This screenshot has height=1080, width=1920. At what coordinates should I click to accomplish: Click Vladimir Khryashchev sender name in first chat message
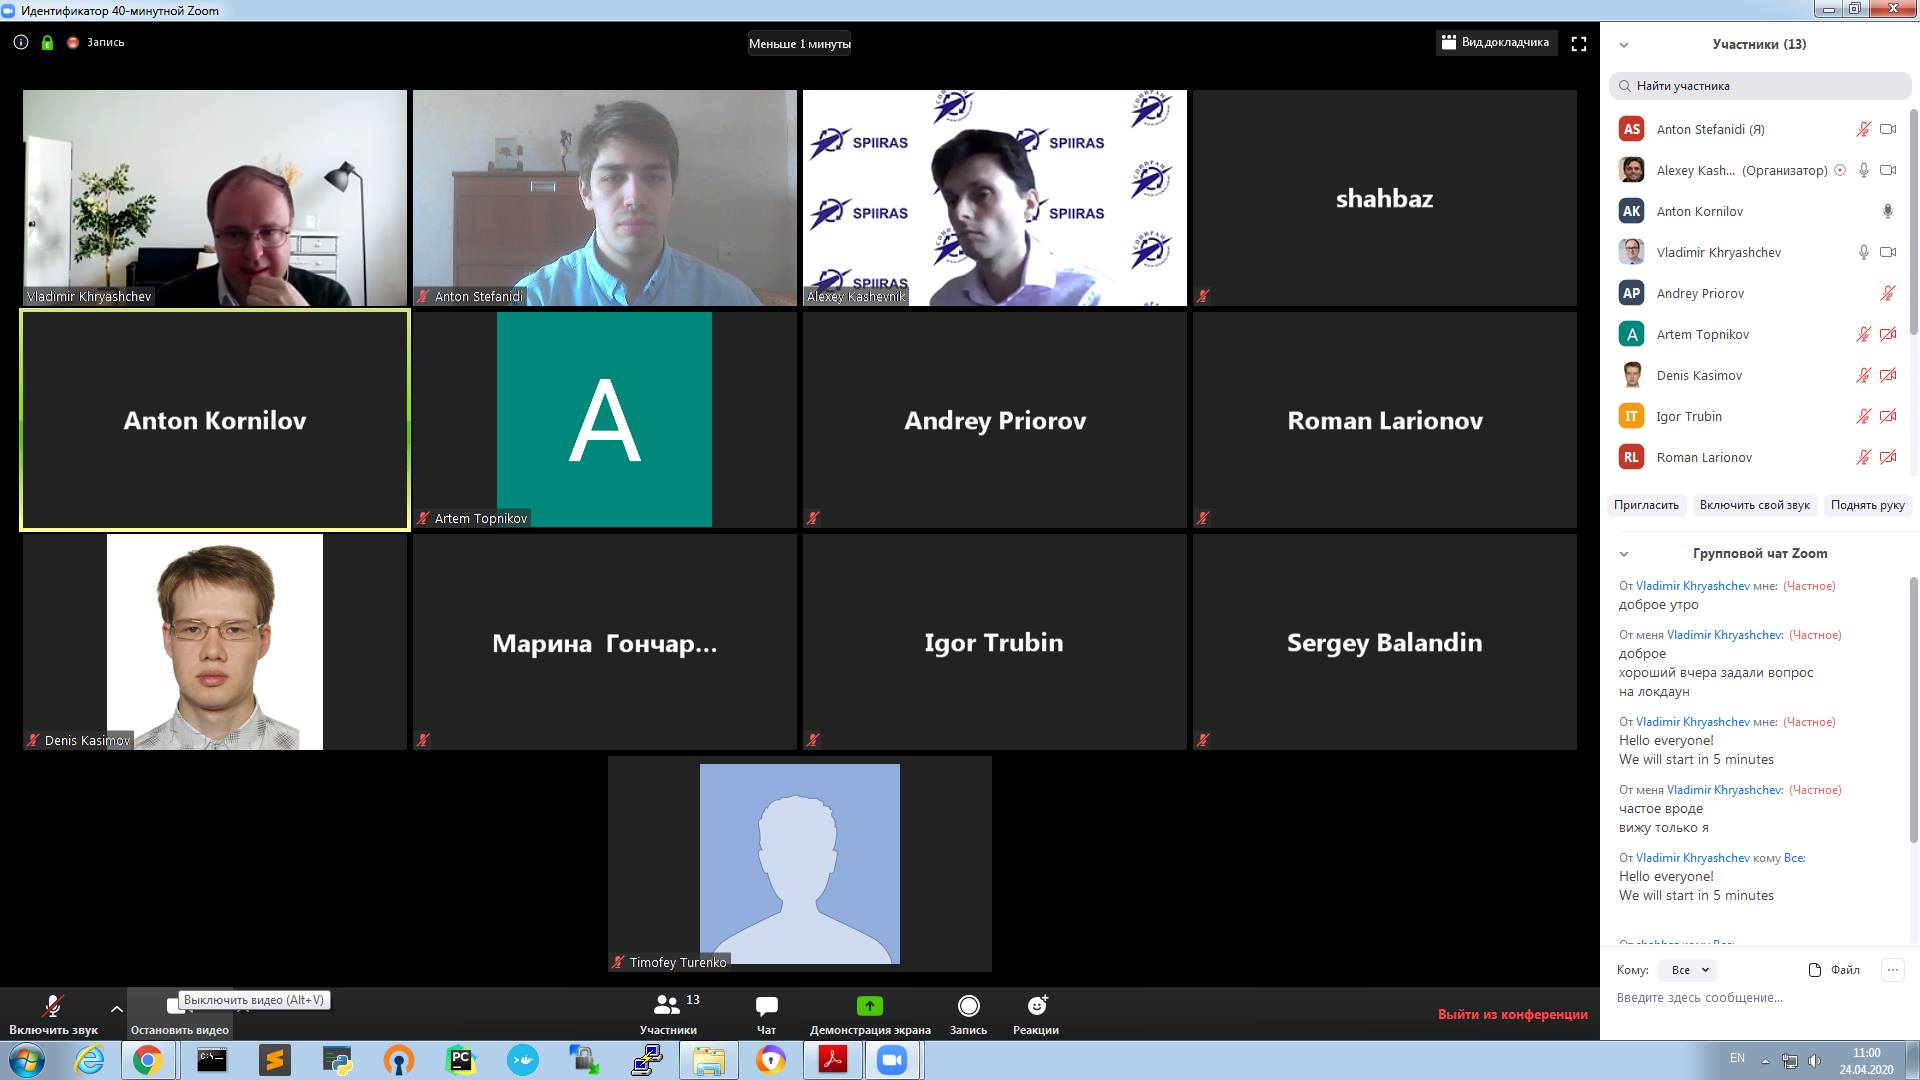(x=1693, y=586)
